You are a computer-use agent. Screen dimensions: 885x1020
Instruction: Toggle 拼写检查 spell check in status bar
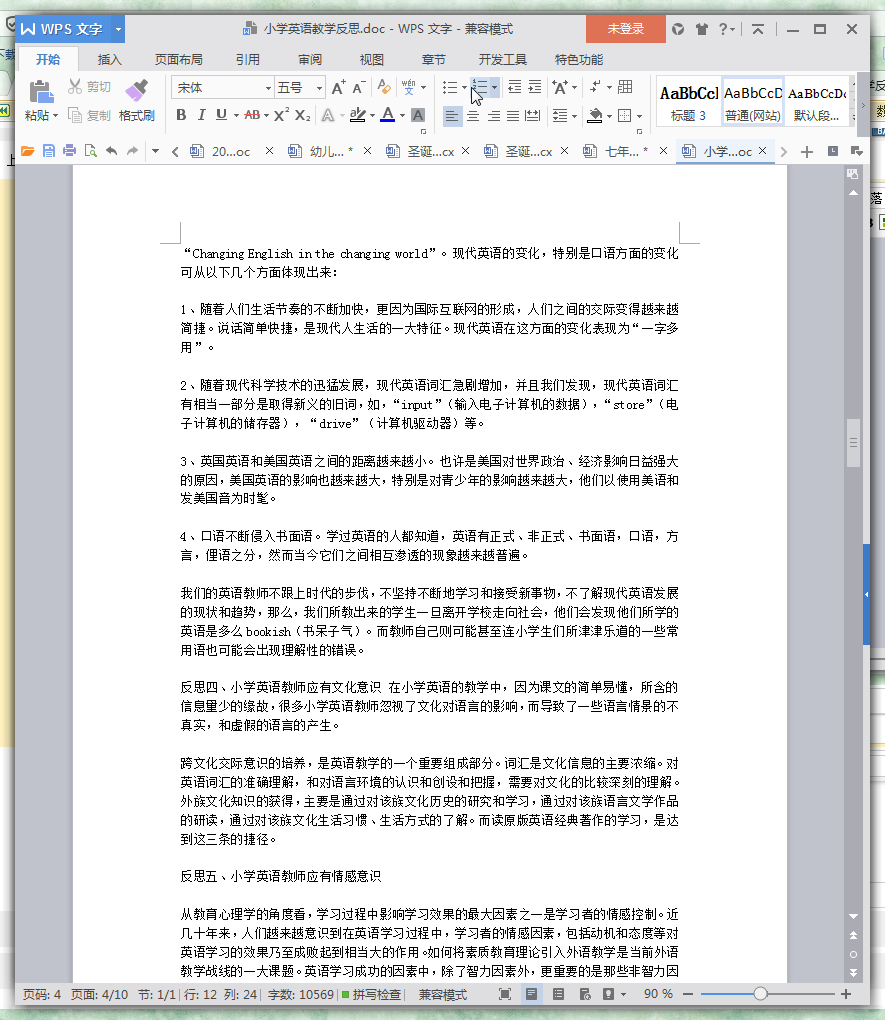coord(372,994)
